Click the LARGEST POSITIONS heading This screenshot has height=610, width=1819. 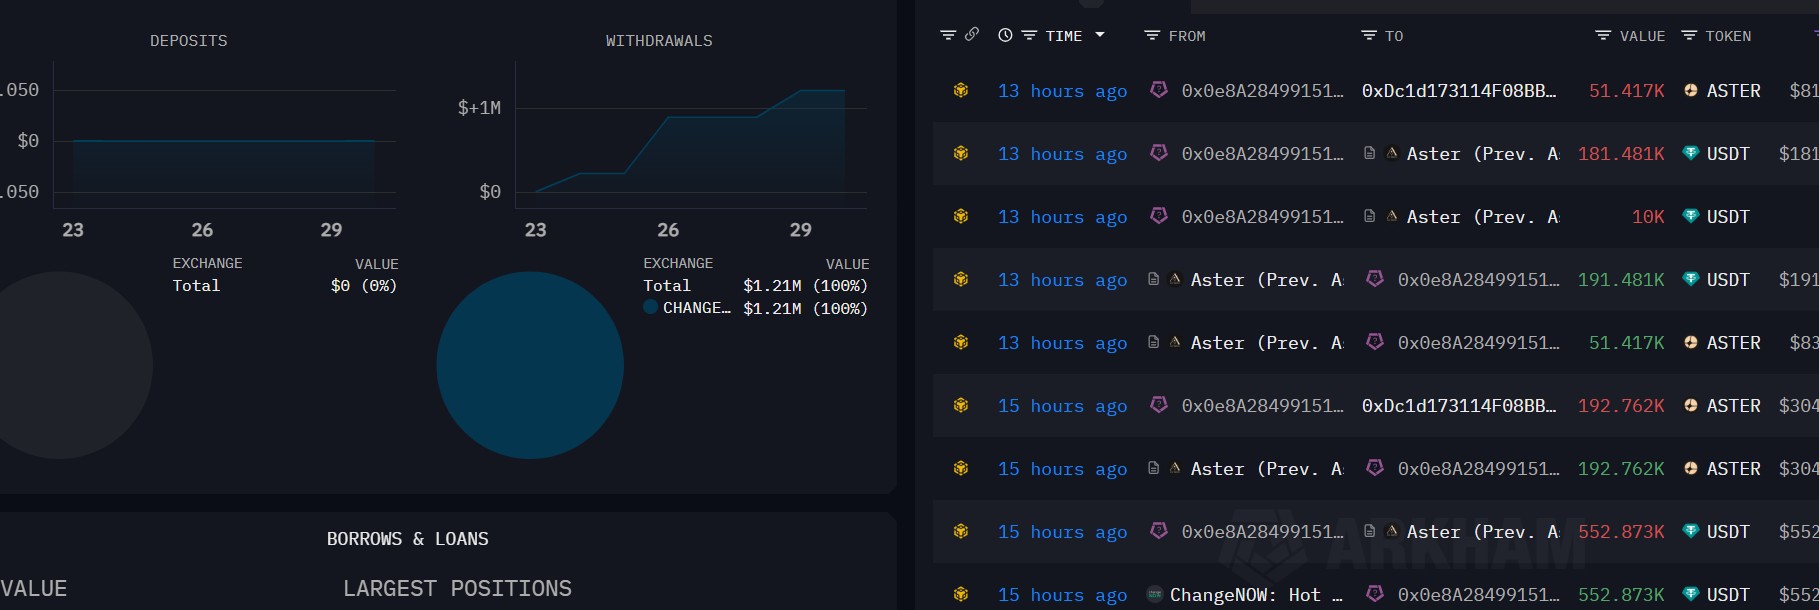tap(457, 588)
